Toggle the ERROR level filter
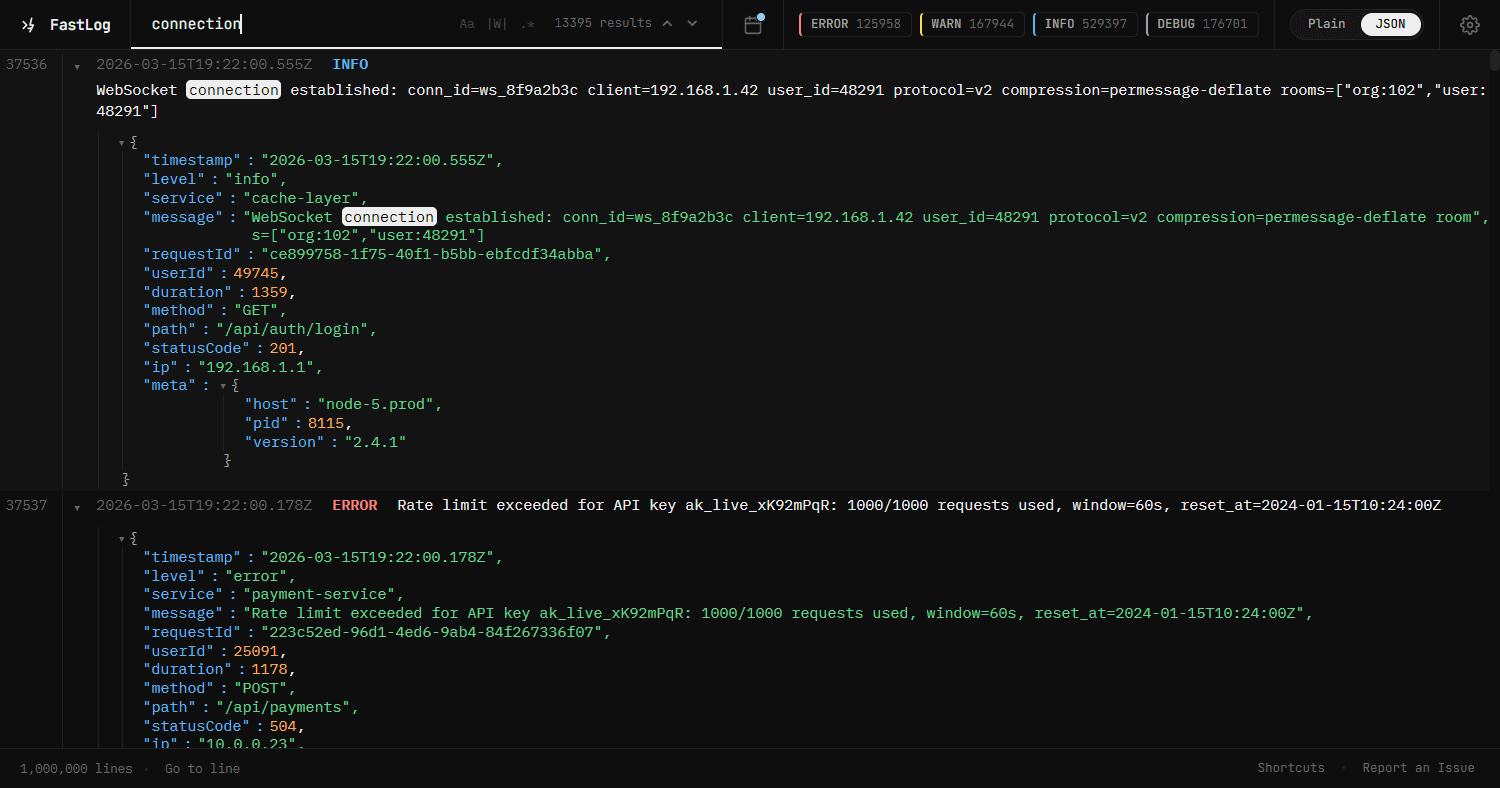The width and height of the screenshot is (1500, 788). coord(855,24)
